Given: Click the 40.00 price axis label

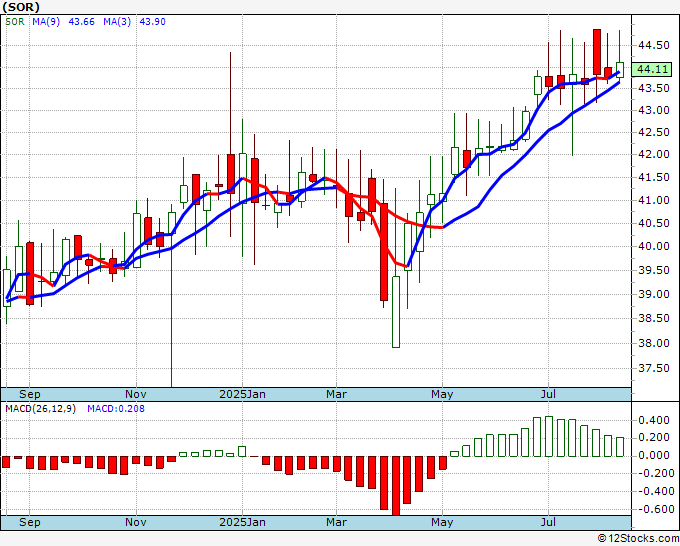Looking at the screenshot, I should click(x=654, y=246).
